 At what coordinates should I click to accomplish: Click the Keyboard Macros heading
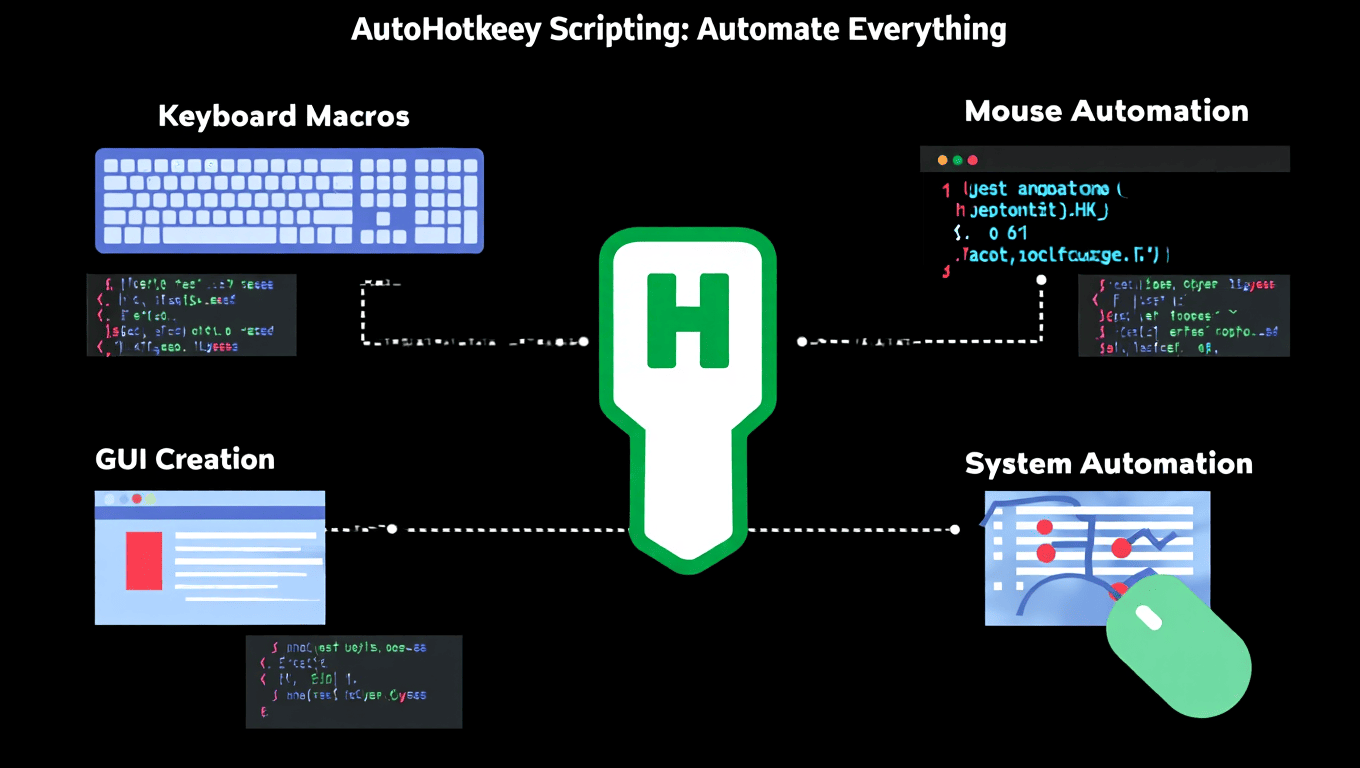(x=284, y=116)
